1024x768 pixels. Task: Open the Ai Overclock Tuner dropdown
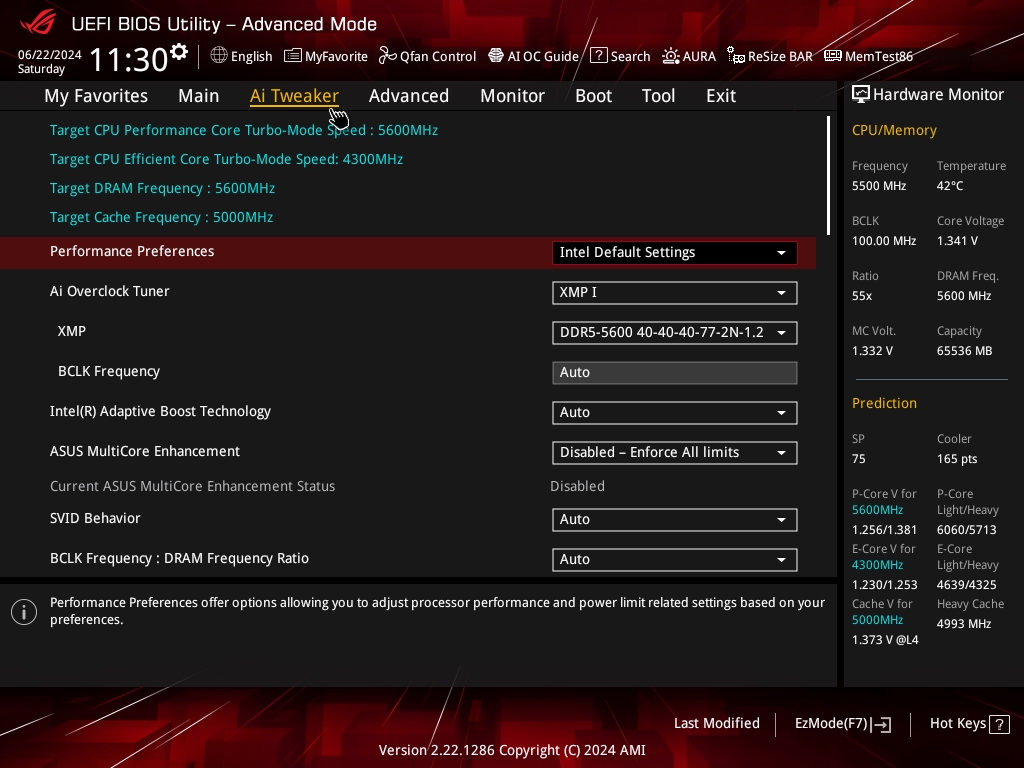pyautogui.click(x=674, y=293)
